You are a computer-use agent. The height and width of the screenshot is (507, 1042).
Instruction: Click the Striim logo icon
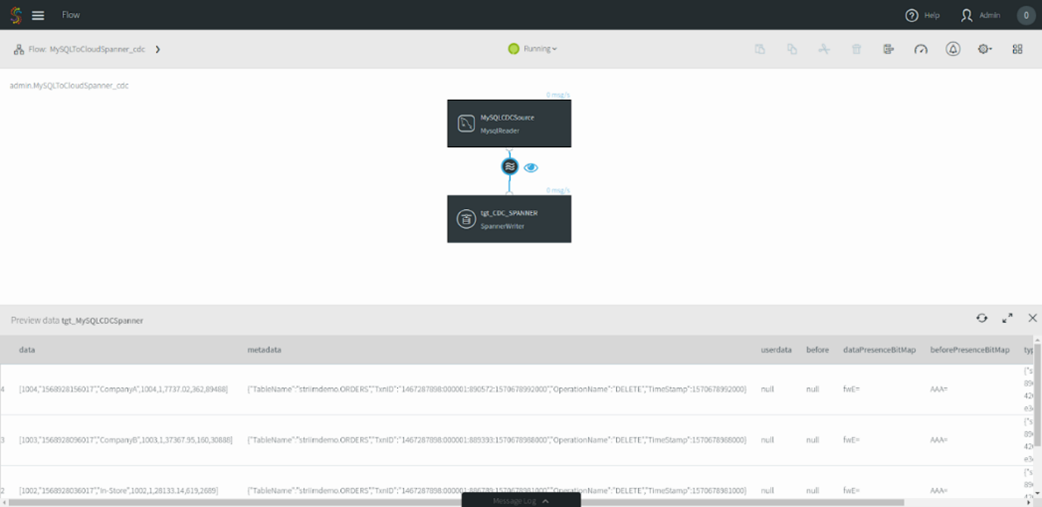[16, 15]
